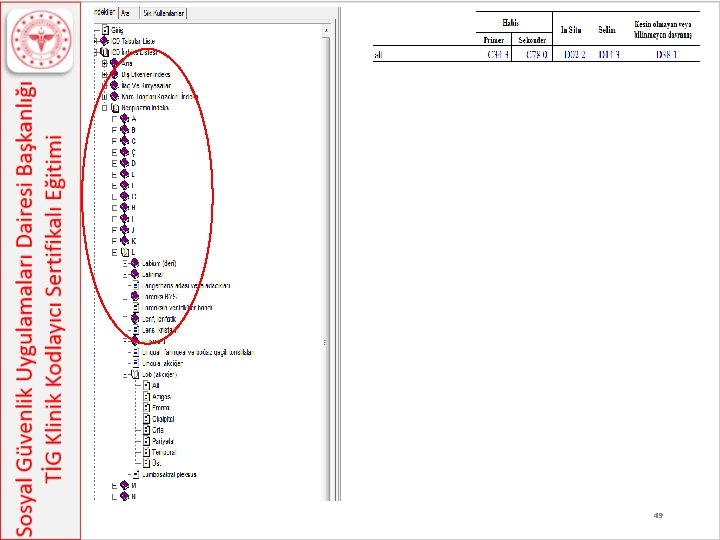This screenshot has height=540, width=720.
Task: Collapse the open letter L node
Action: pyautogui.click(x=114, y=252)
